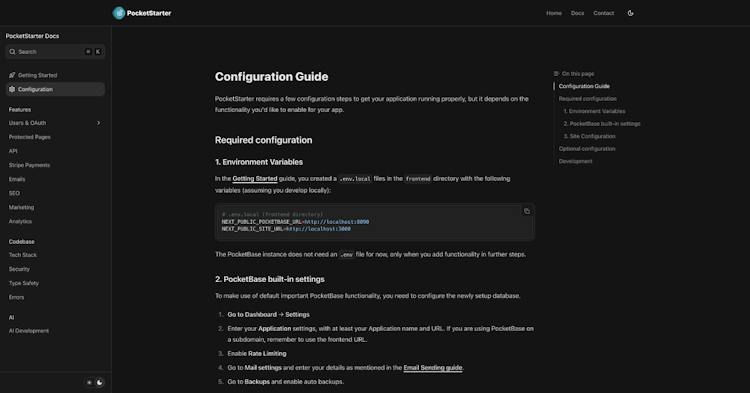This screenshot has width=750, height=393.
Task: Jump to 1. Environment Variables in outline
Action: 594,111
